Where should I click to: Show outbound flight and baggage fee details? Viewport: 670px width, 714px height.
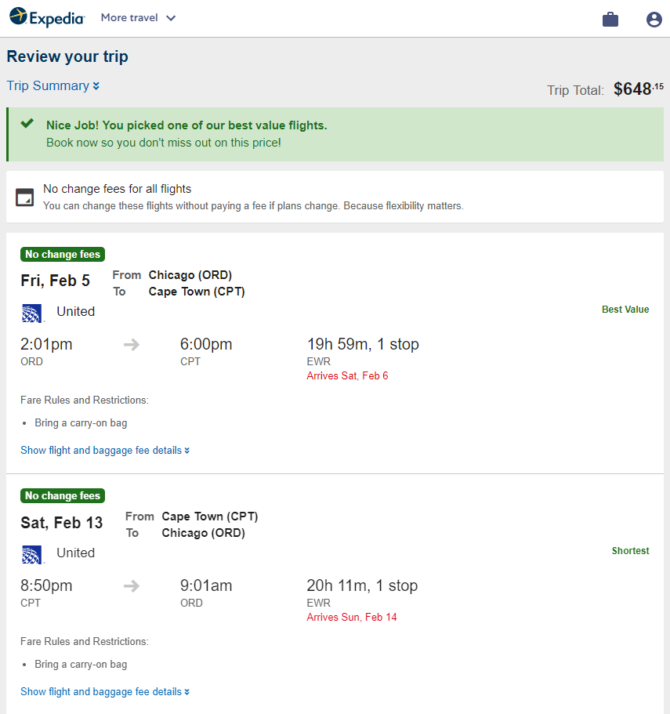click(105, 450)
